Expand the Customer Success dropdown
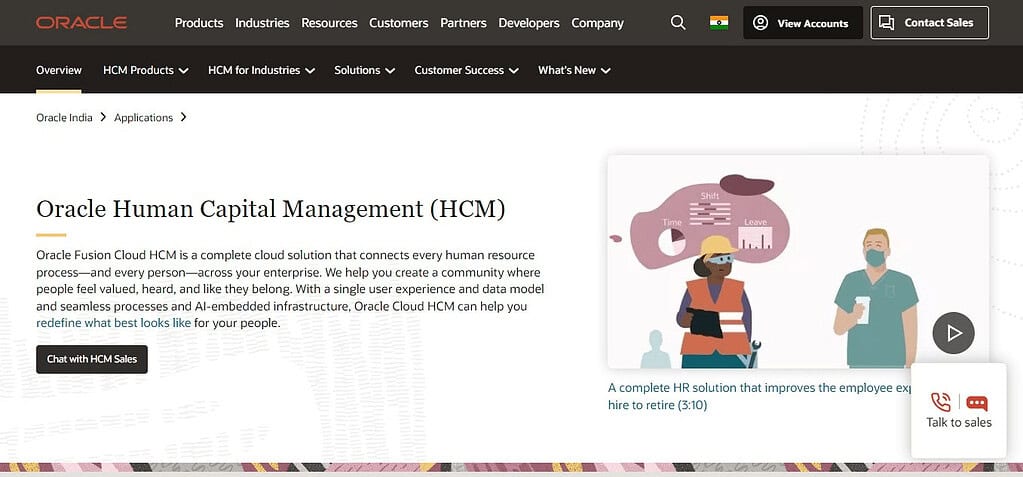Image resolution: width=1023 pixels, height=477 pixels. click(466, 70)
